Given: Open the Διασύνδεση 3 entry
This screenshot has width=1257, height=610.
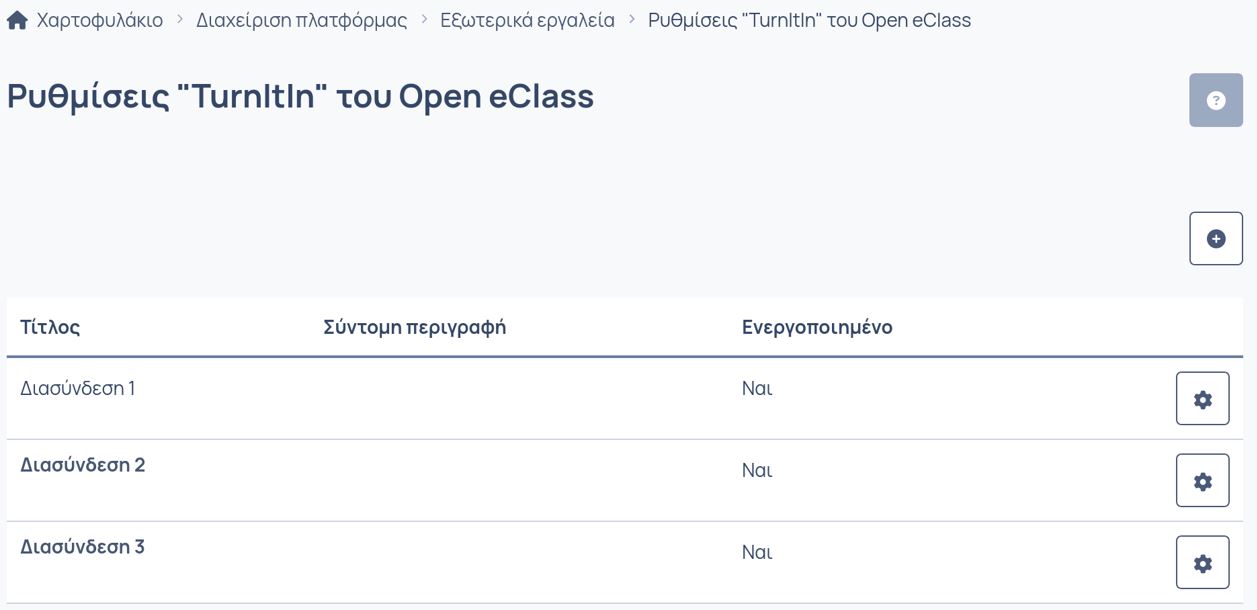Looking at the screenshot, I should click(x=83, y=547).
